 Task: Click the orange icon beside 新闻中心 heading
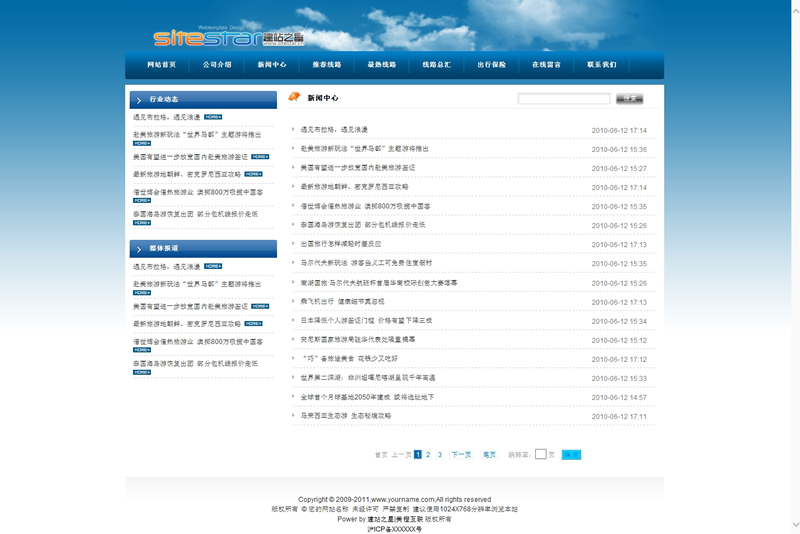294,97
